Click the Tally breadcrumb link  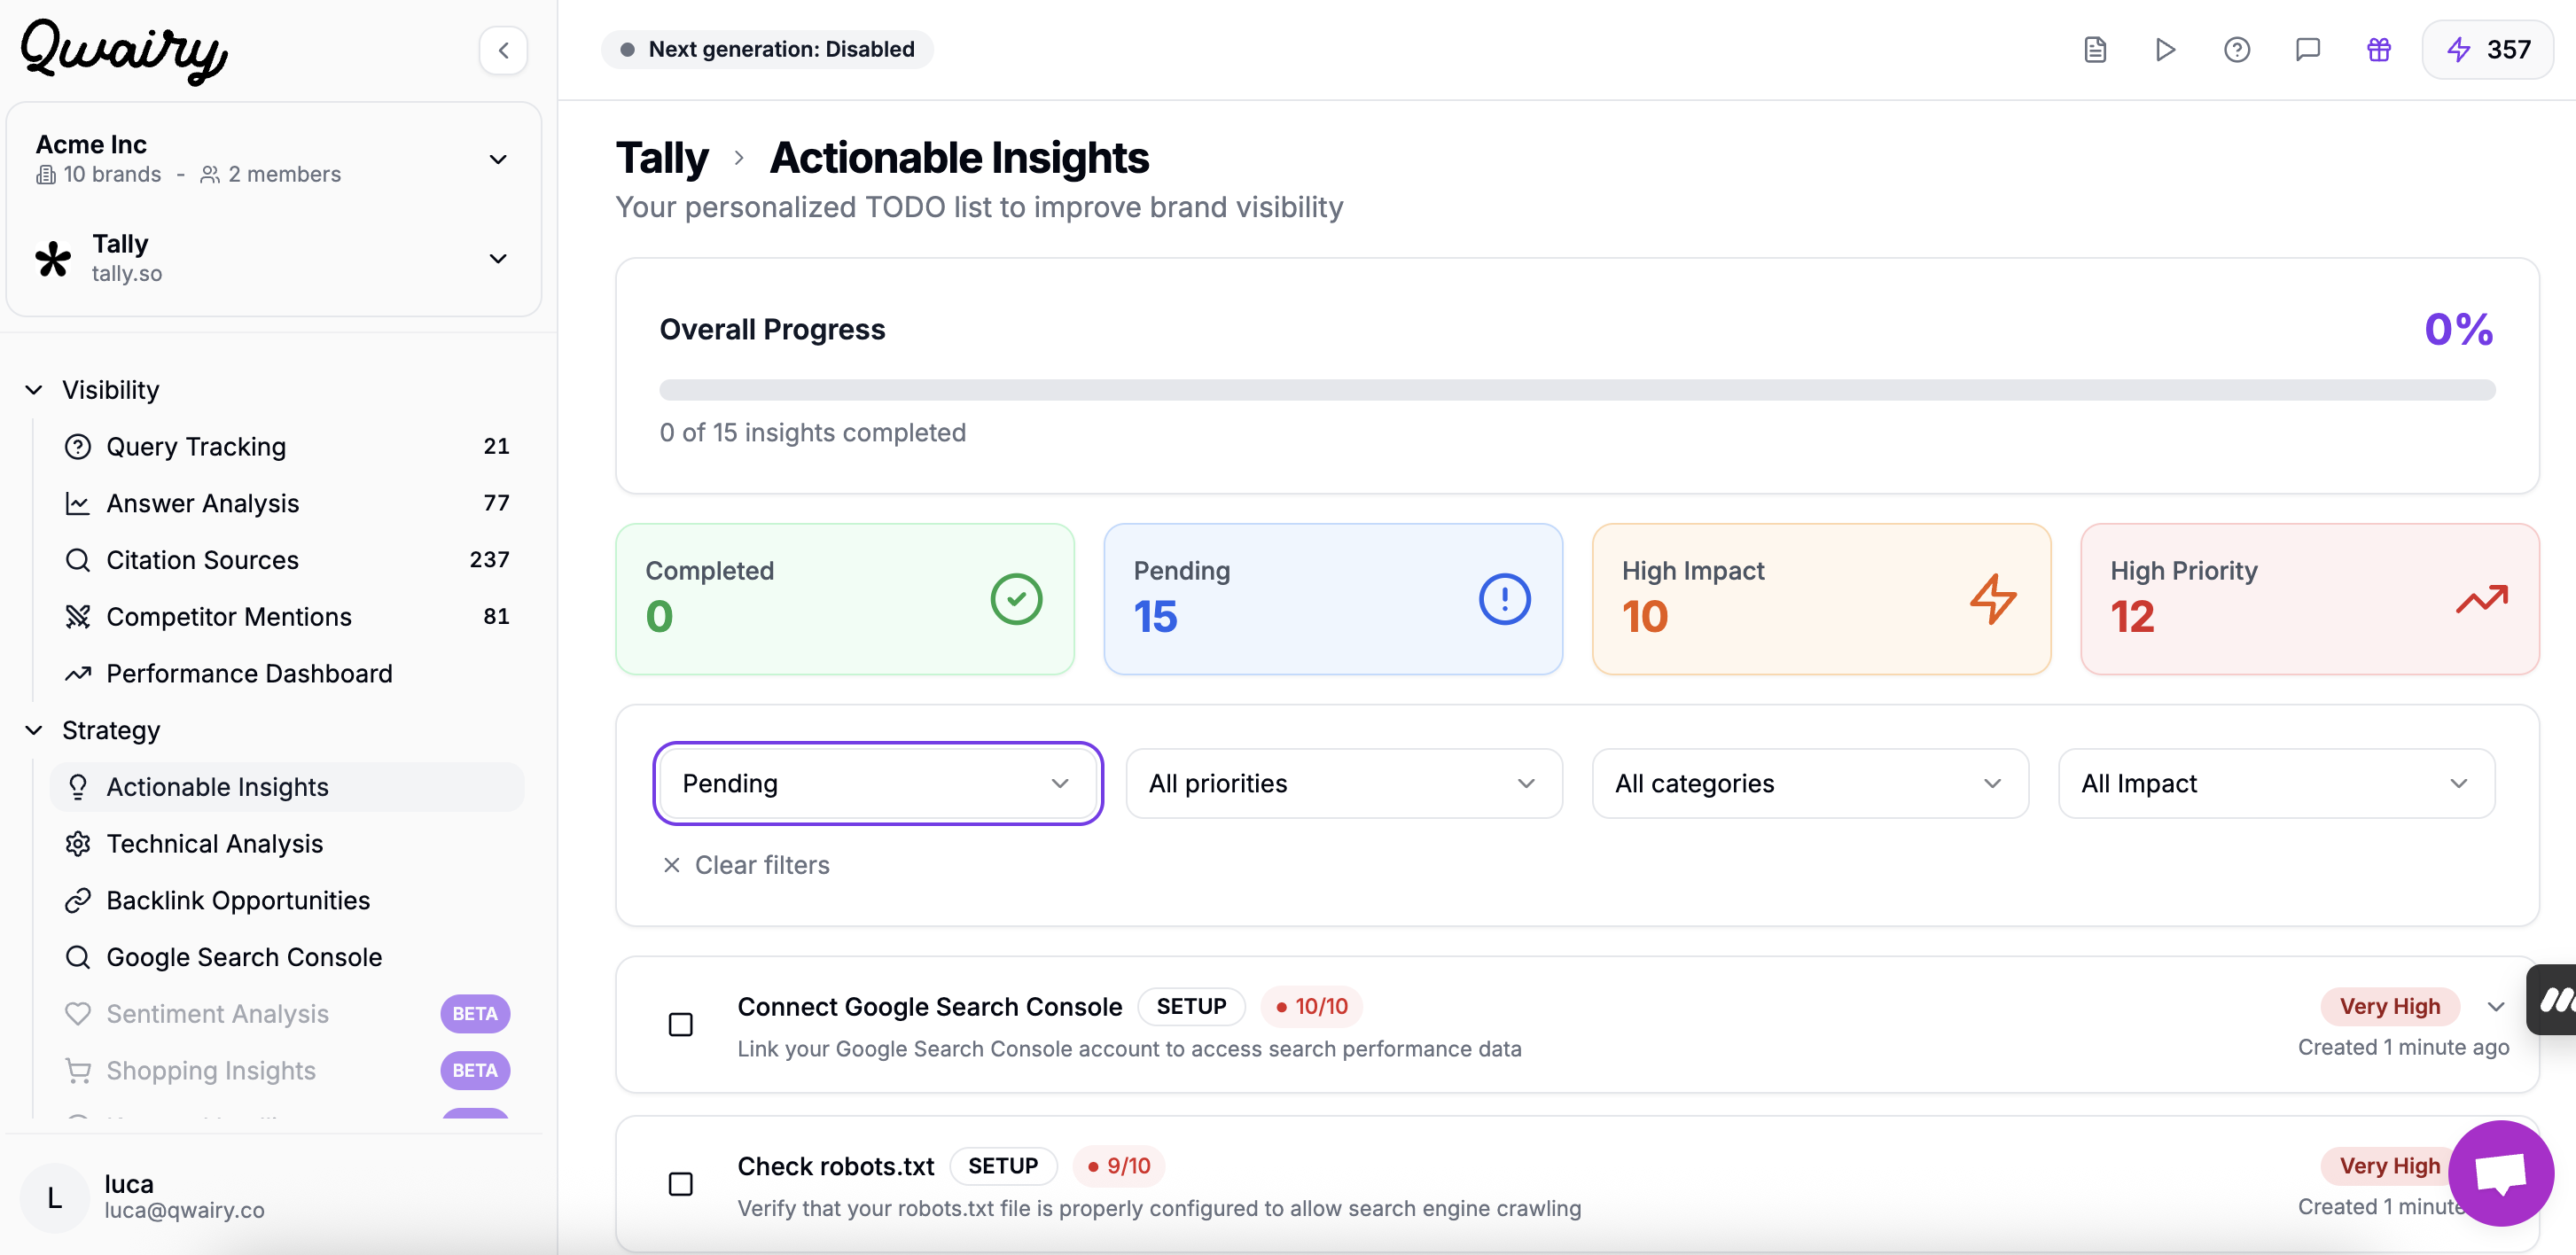[662, 158]
